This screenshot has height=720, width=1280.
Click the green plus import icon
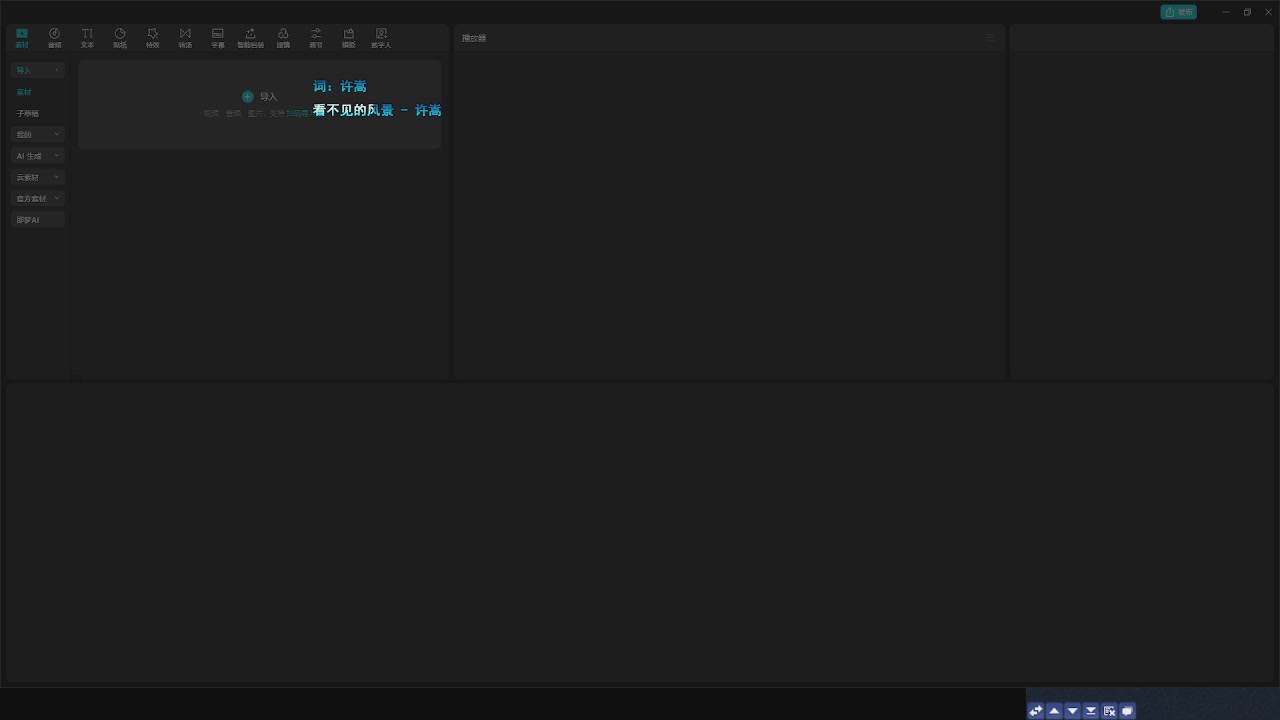pos(248,97)
